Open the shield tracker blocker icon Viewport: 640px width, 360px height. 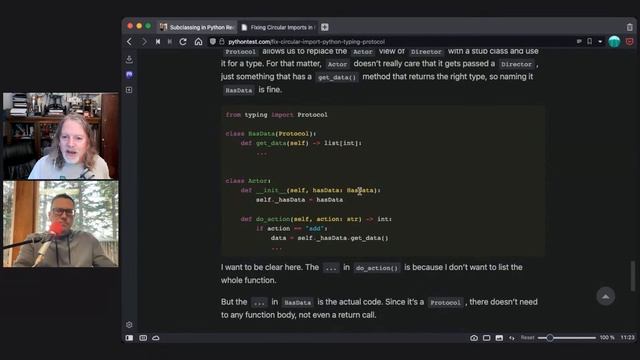(x=213, y=42)
